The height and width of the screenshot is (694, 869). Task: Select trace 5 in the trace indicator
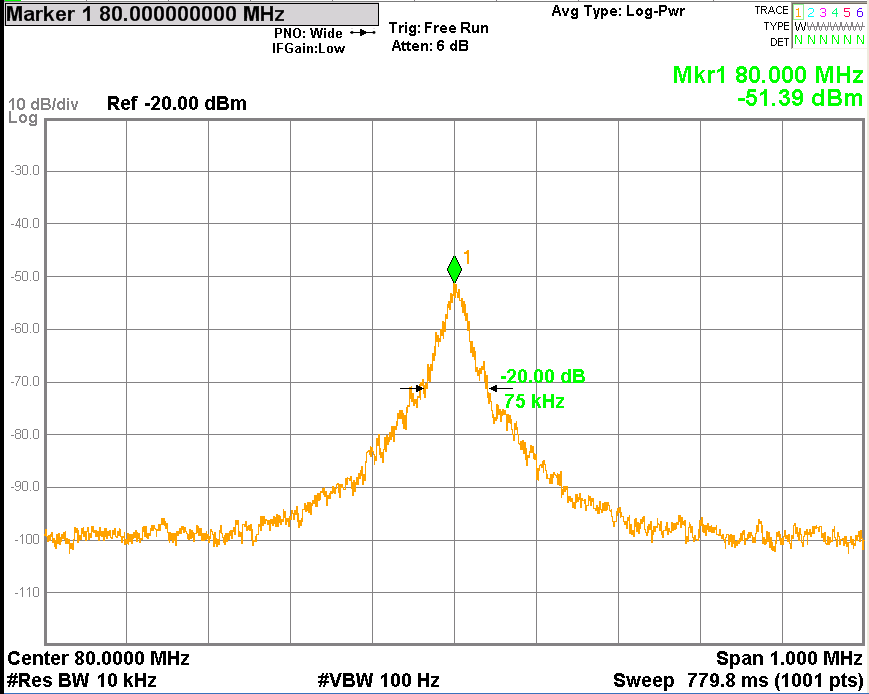[x=847, y=11]
